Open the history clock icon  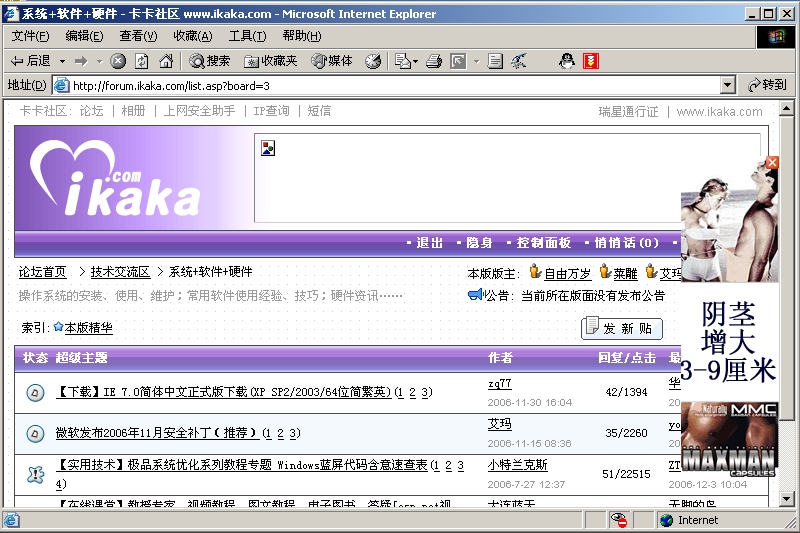tap(373, 62)
